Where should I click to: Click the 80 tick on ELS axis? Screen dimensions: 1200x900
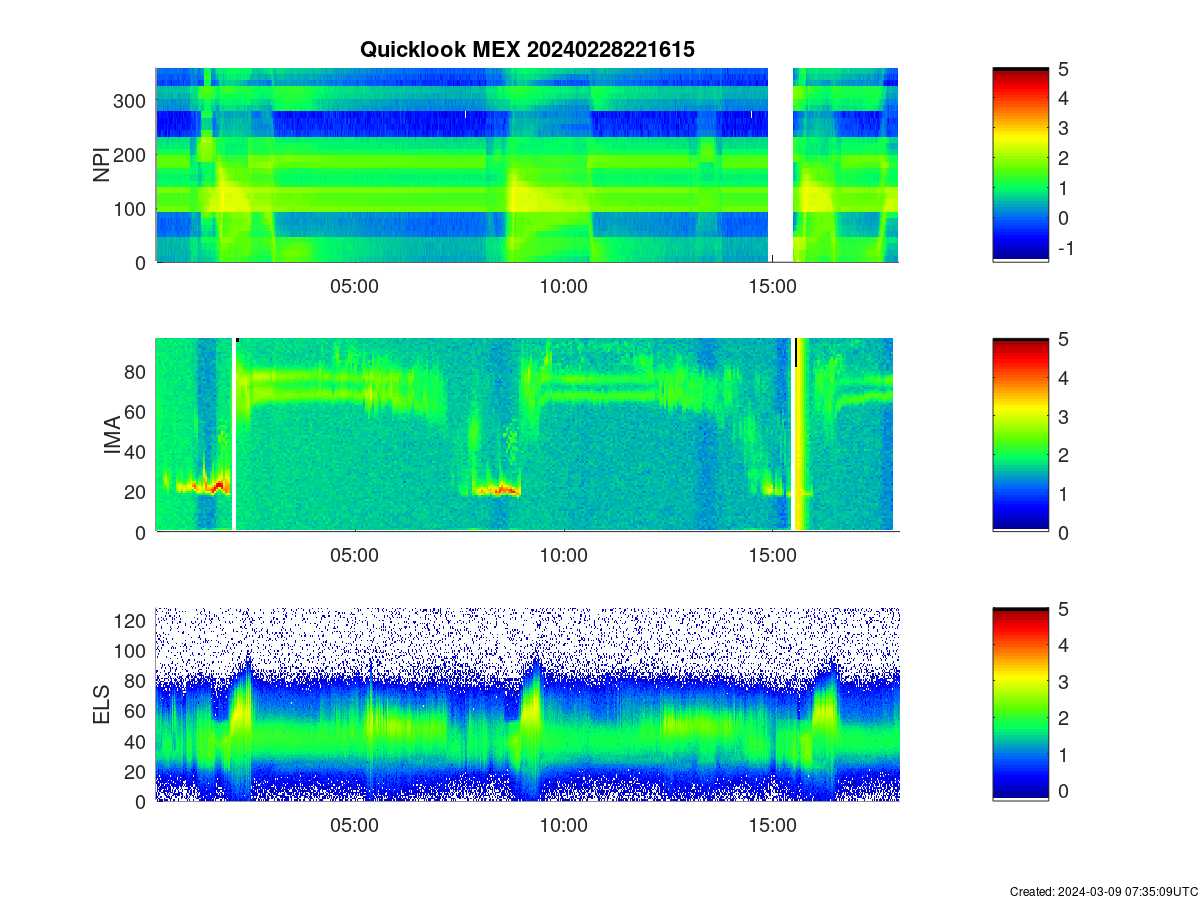coord(137,681)
